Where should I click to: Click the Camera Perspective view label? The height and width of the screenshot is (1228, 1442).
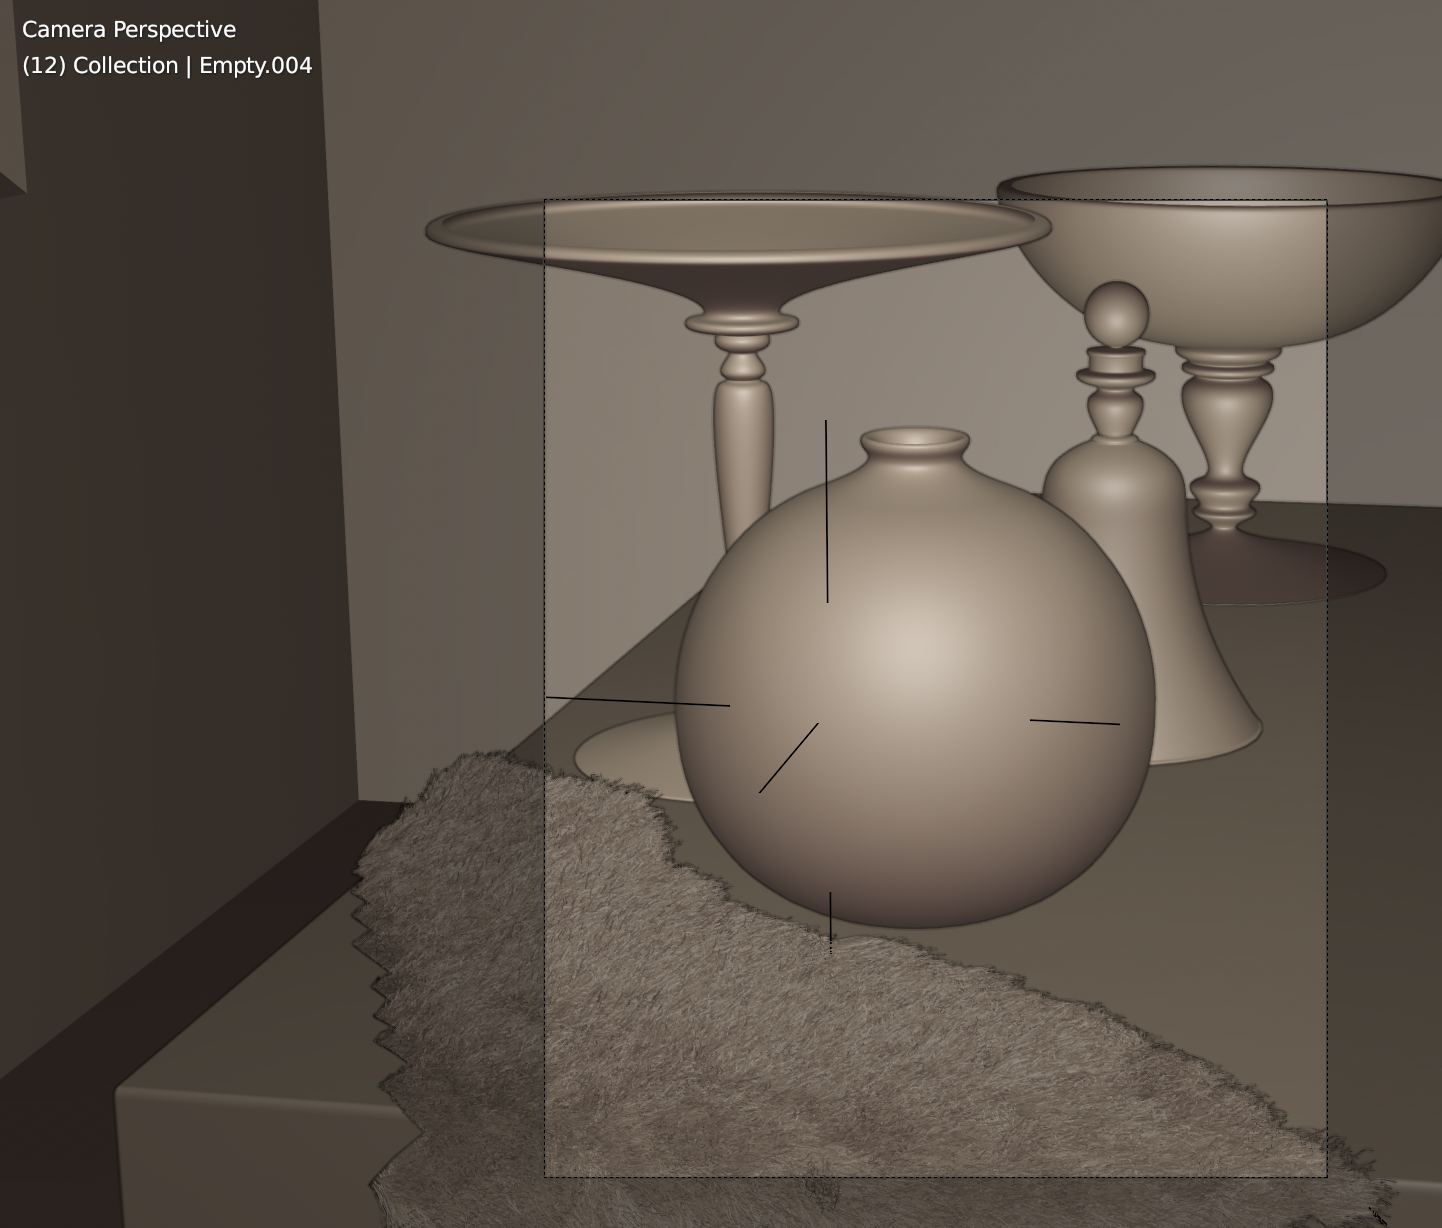[129, 30]
